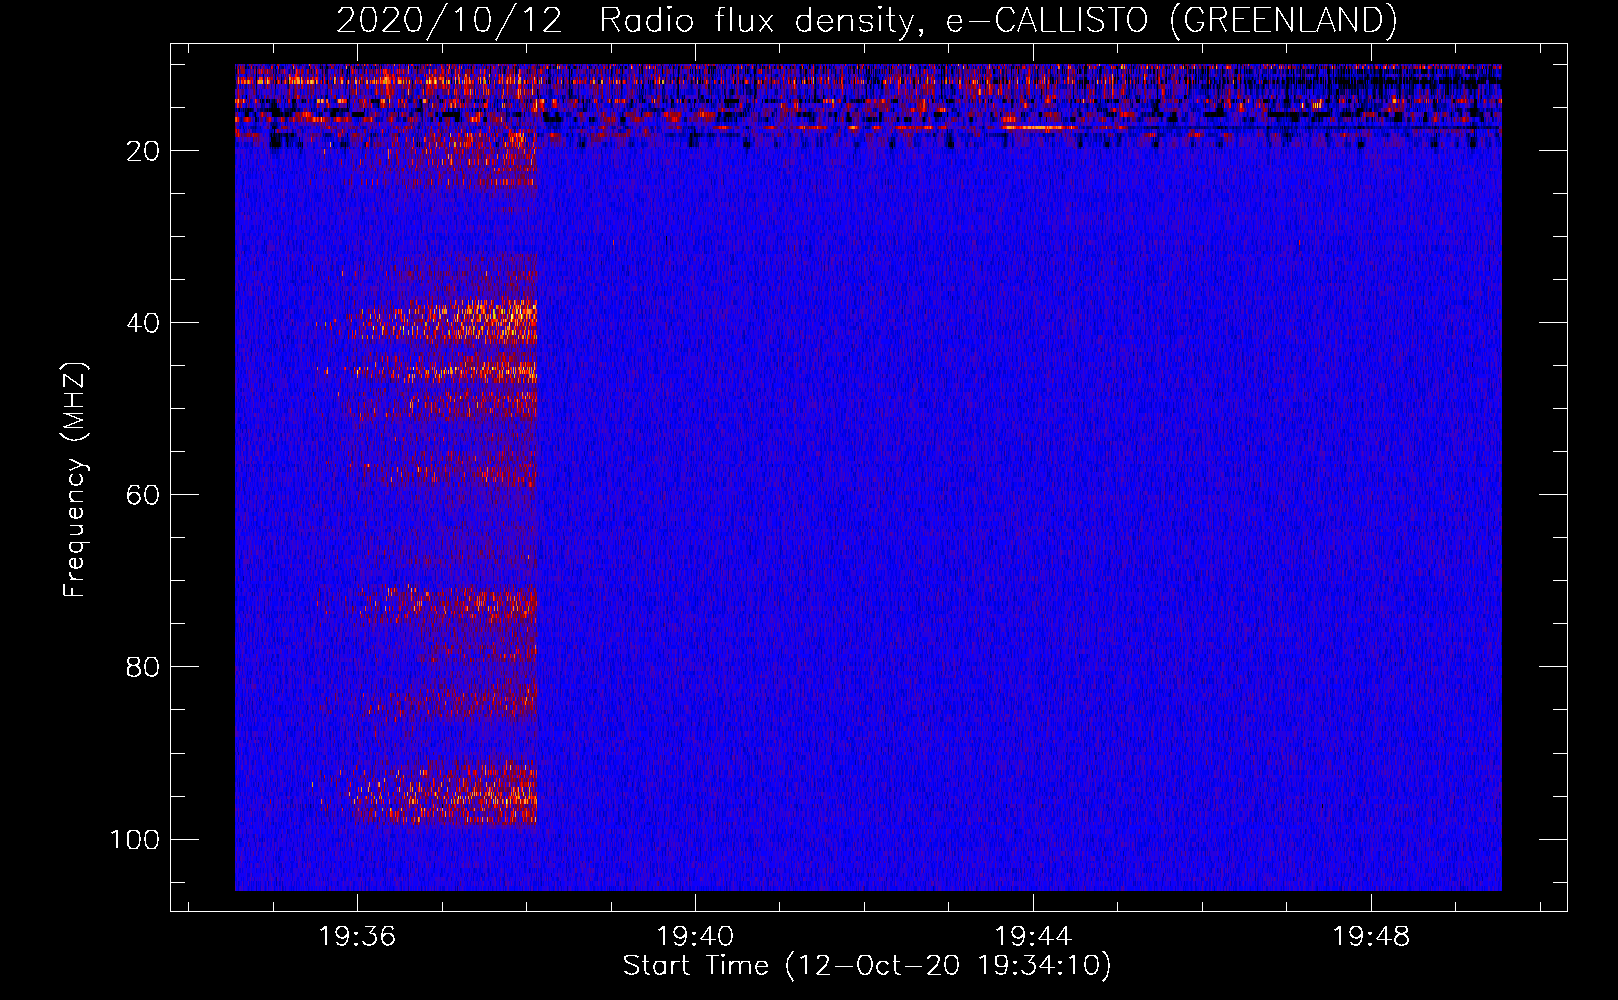Screen dimensions: 1618x1000
Task: Click the bright burst band near 40 MHz
Action: pyautogui.click(x=445, y=322)
